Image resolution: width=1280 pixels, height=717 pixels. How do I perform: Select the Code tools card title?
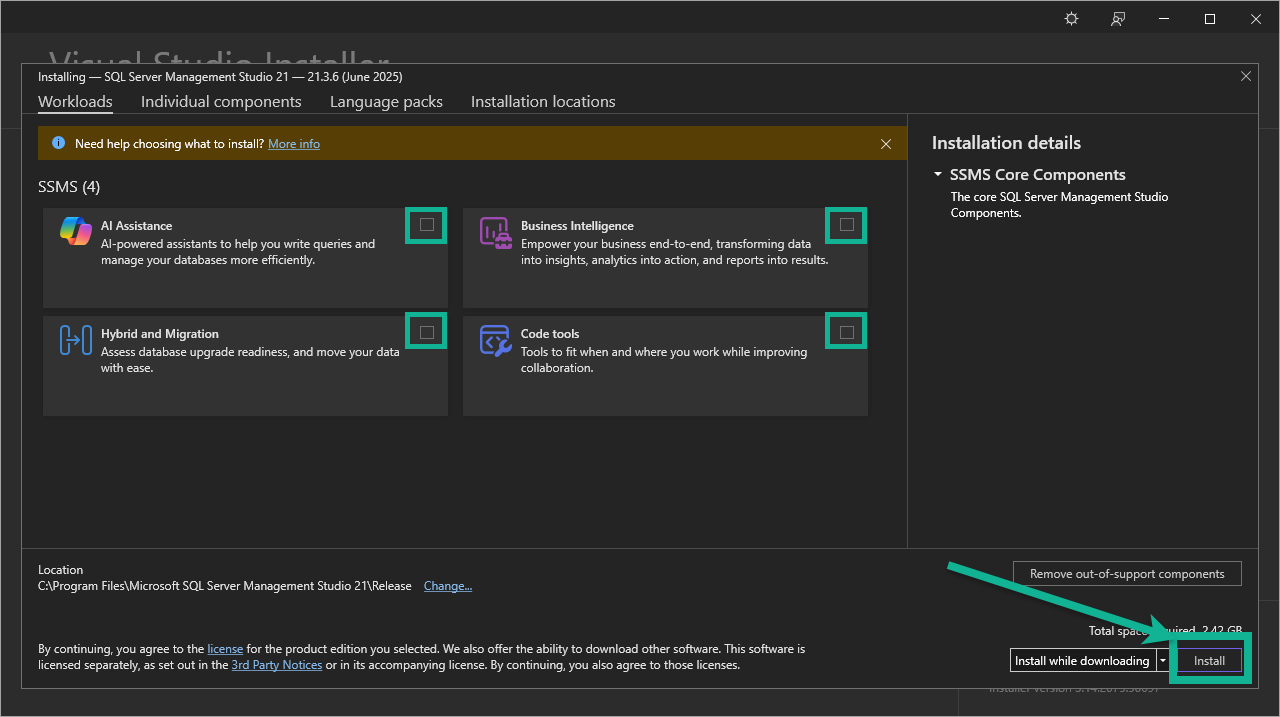(550, 334)
